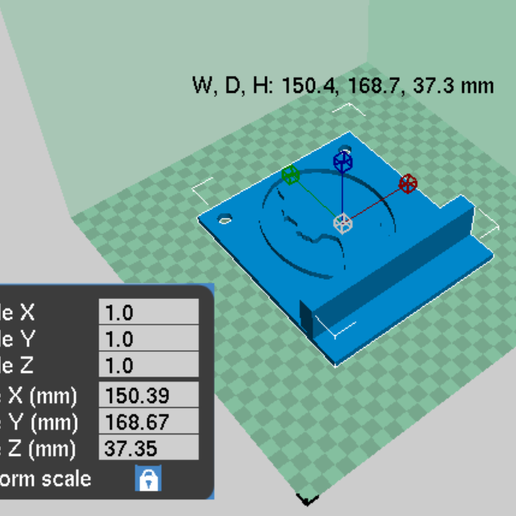The width and height of the screenshot is (516, 516).
Task: Click the blue Z-axis scale handle
Action: click(x=343, y=162)
